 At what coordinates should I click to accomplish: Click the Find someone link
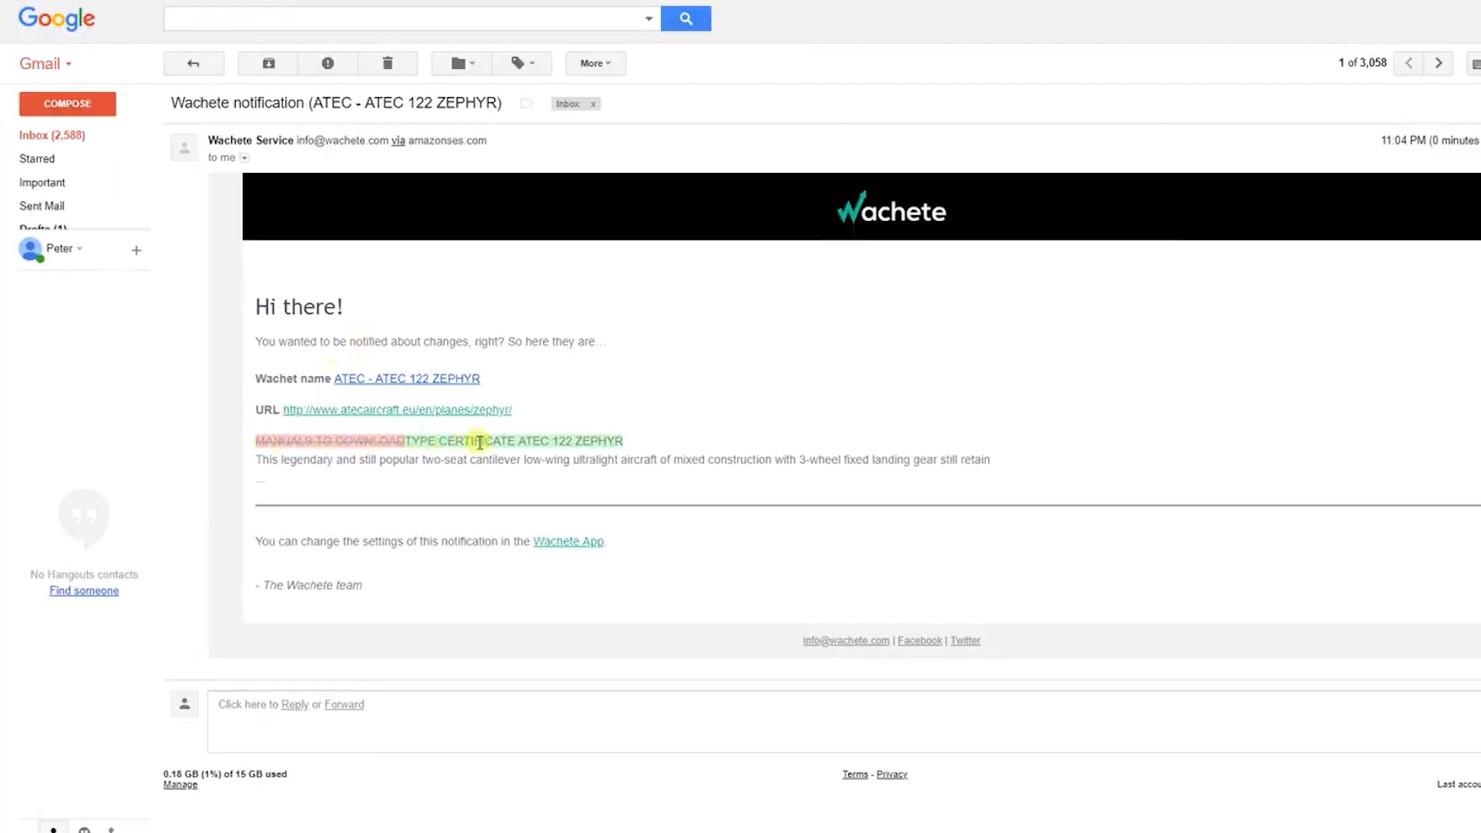click(84, 591)
